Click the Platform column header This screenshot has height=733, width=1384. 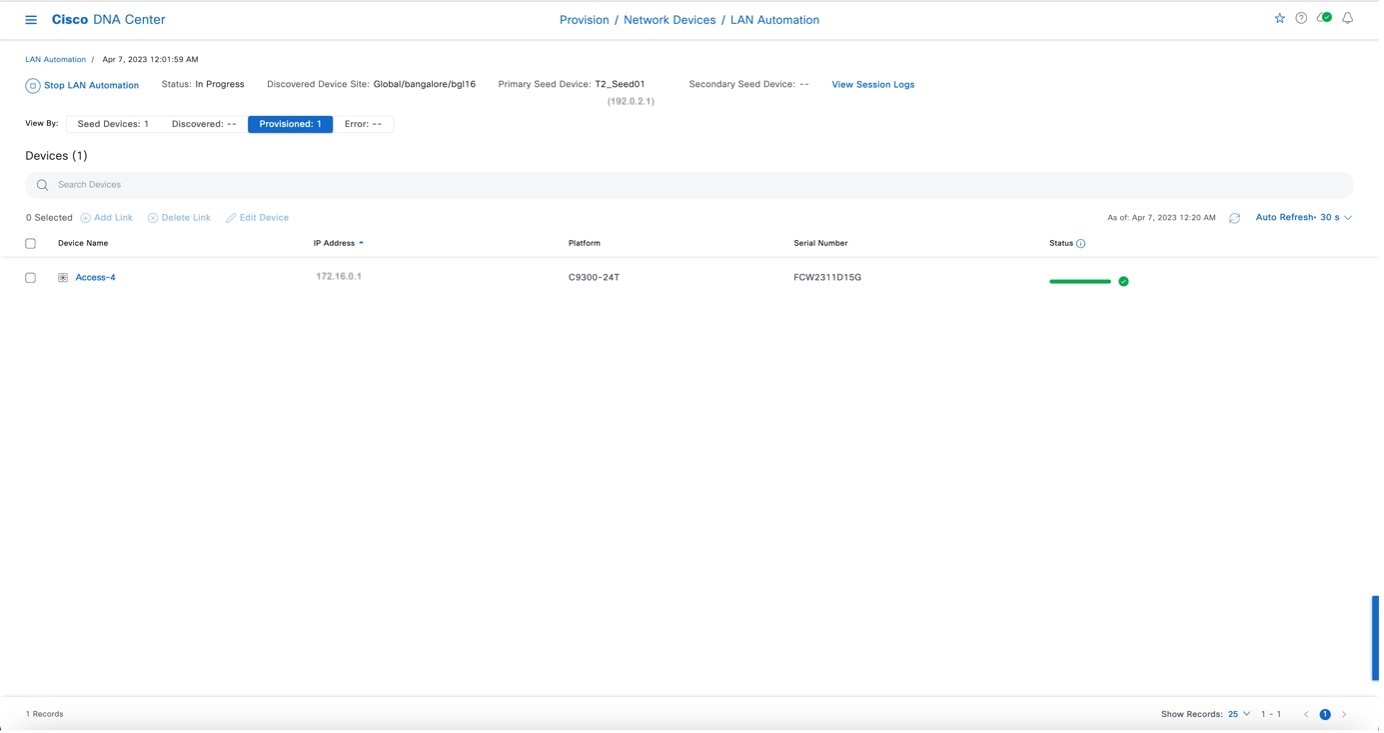(586, 244)
